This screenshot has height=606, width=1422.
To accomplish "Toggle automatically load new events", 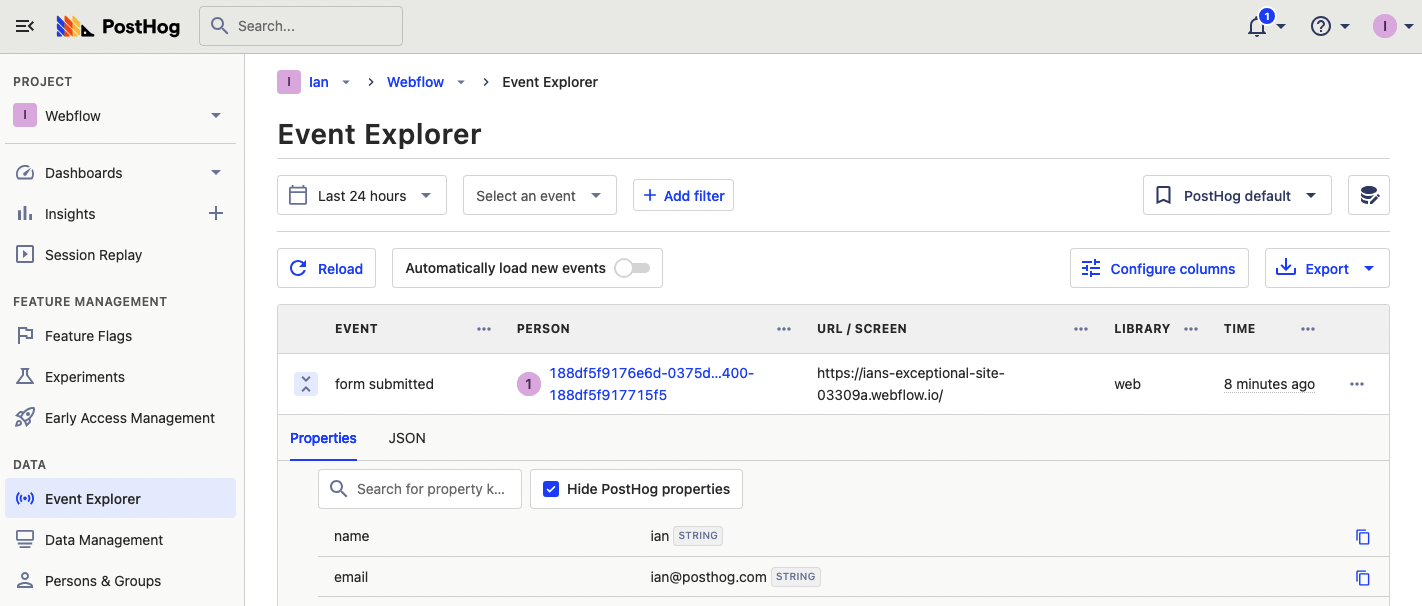I will [x=632, y=268].
